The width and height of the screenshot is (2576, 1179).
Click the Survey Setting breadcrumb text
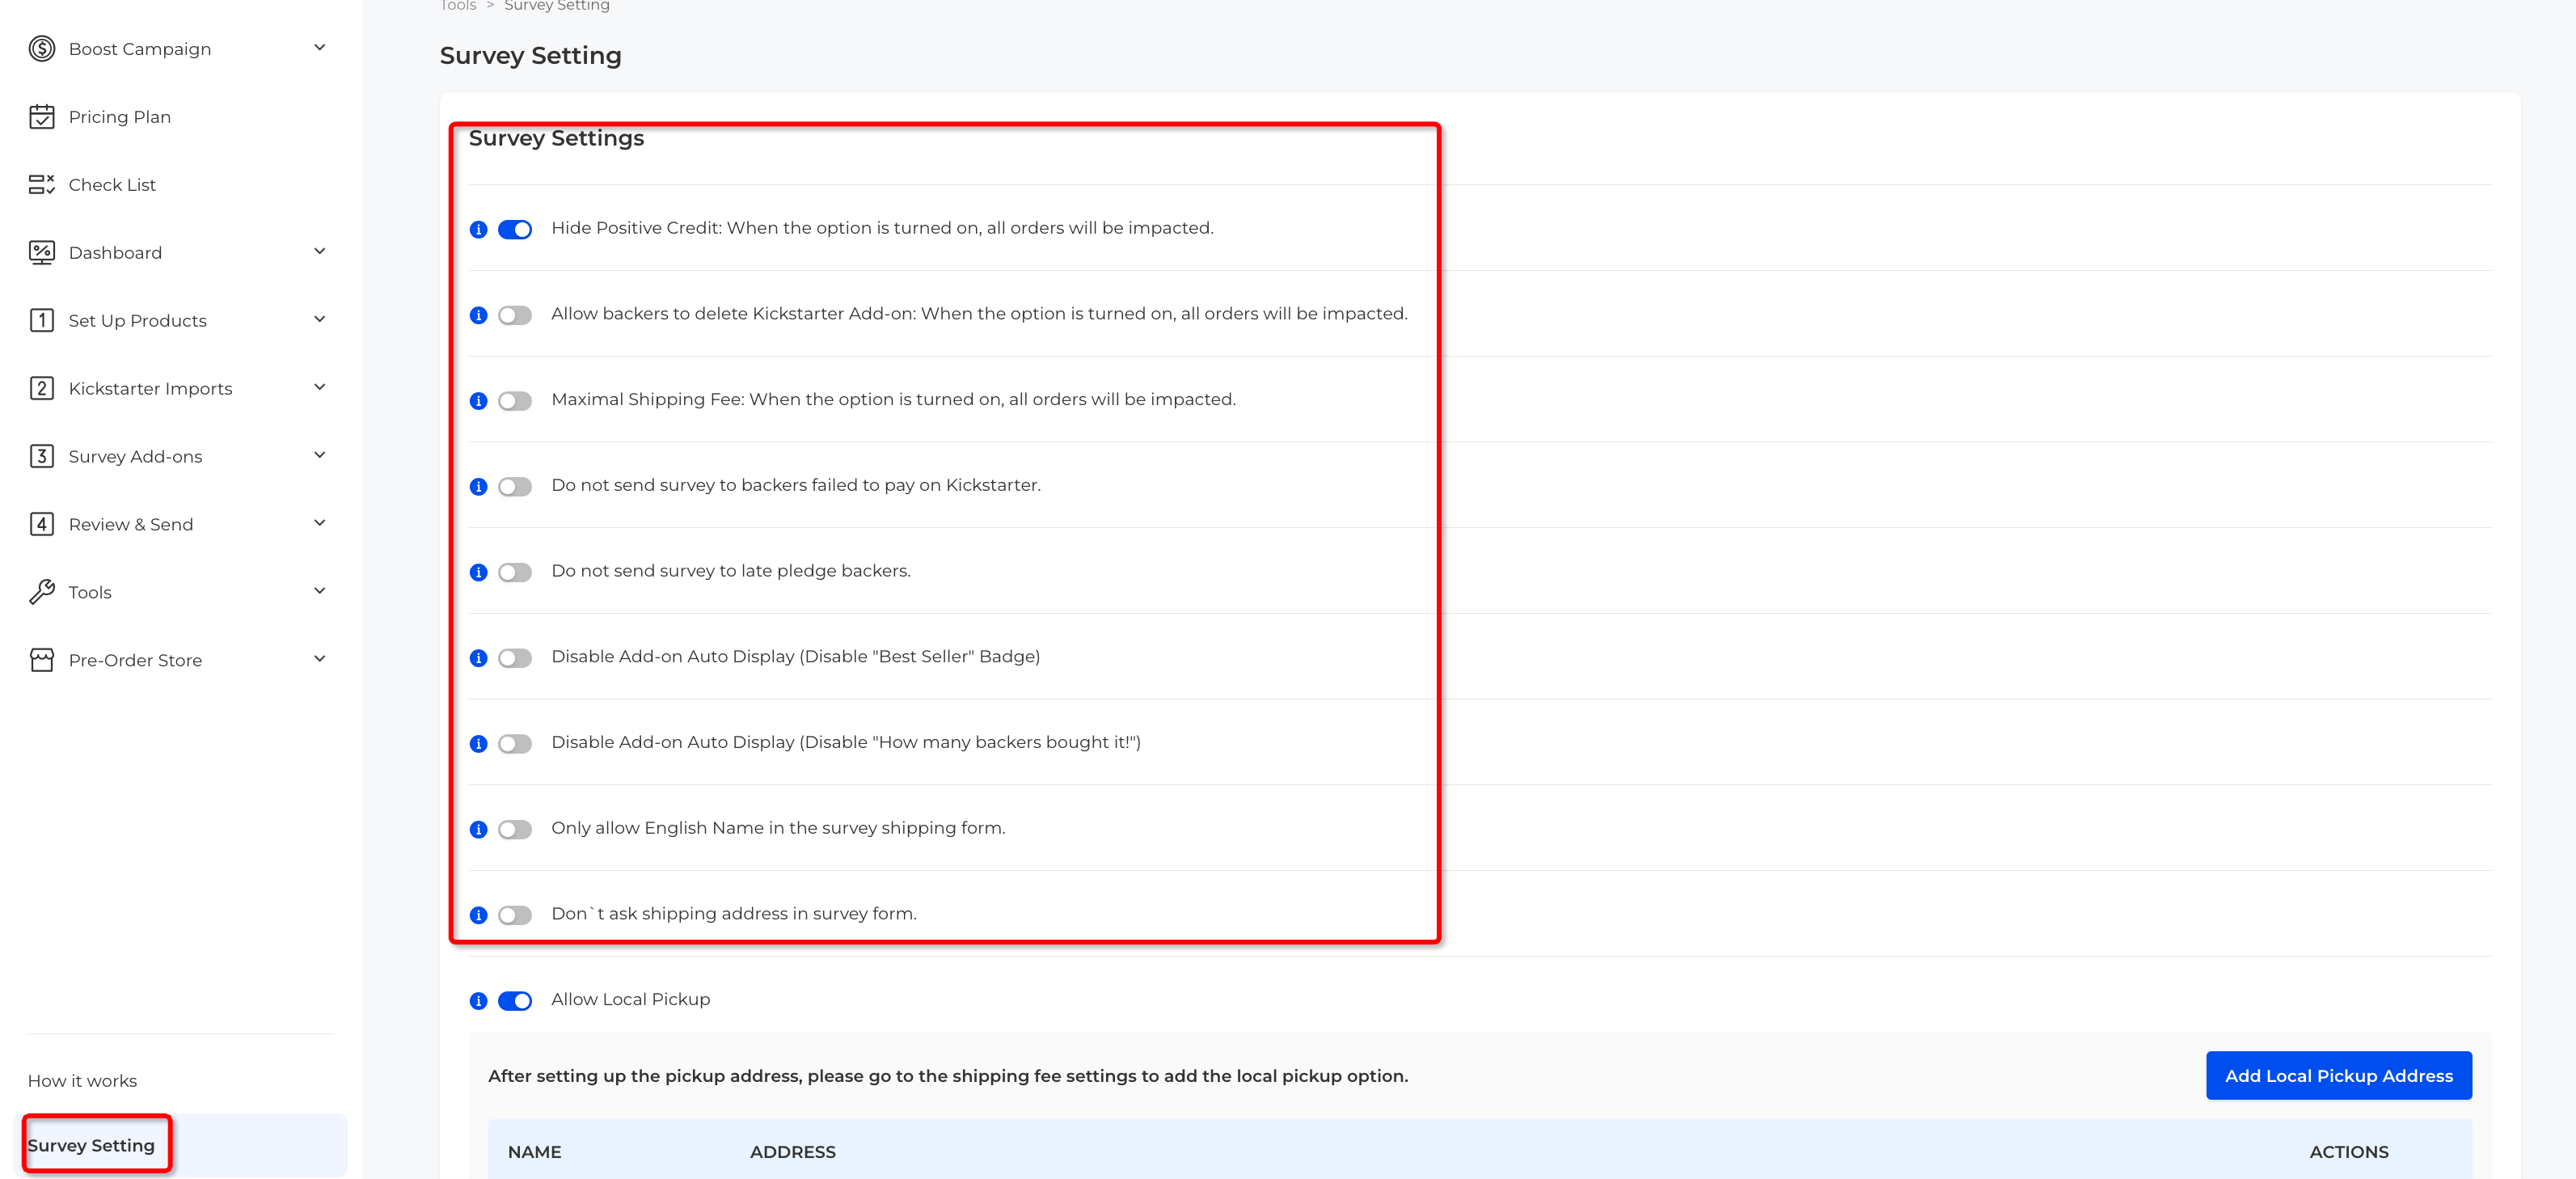click(556, 6)
